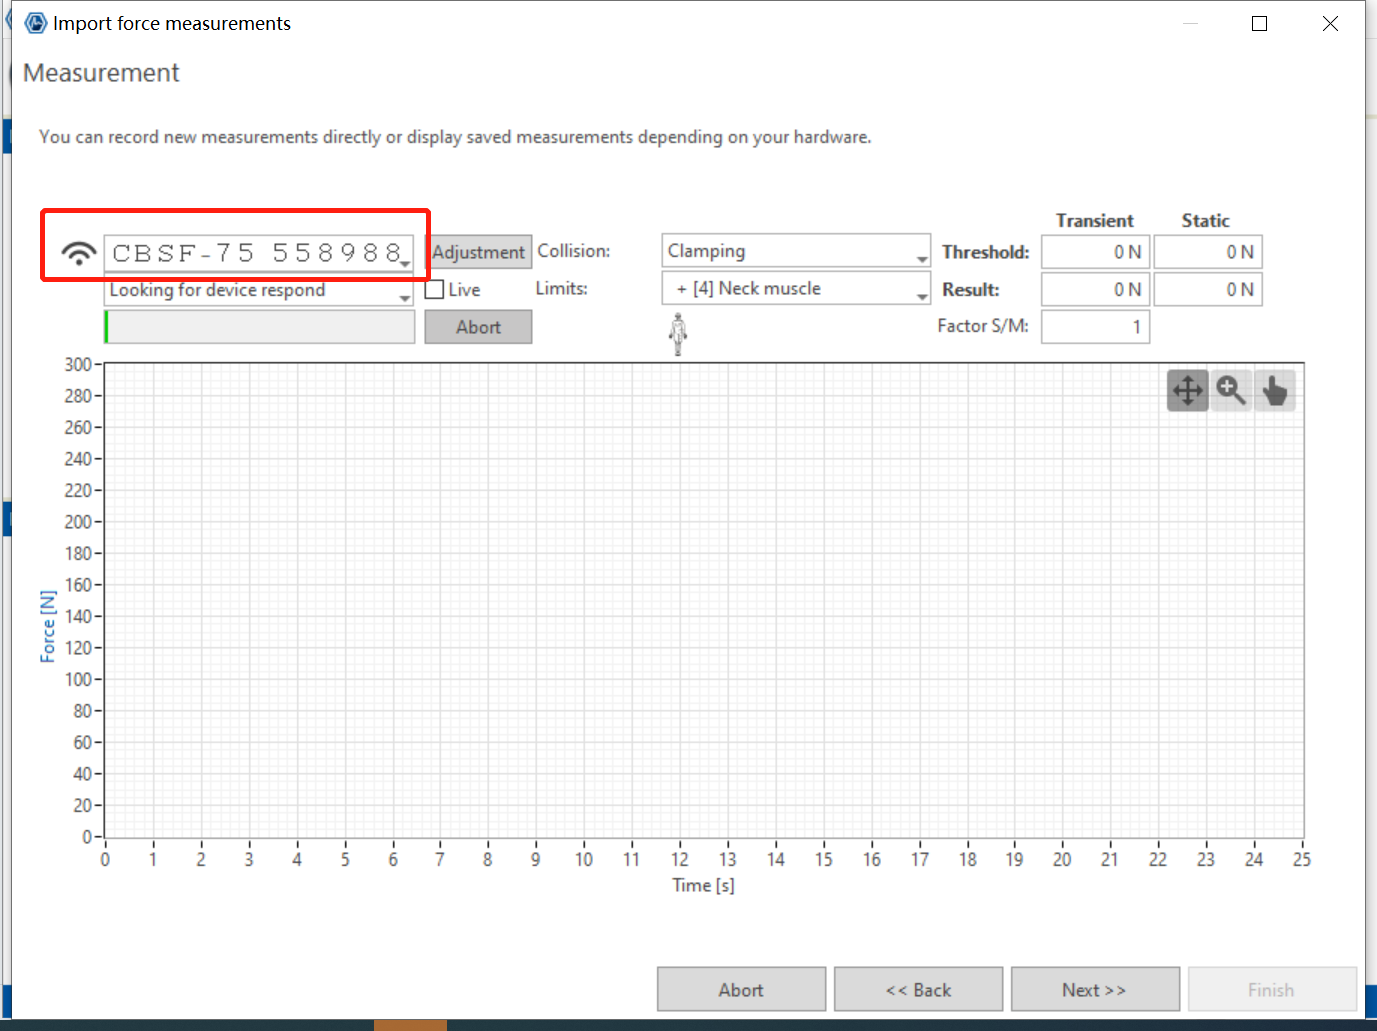Click the bottom Abort wizard button
This screenshot has height=1031, width=1377.
(741, 989)
